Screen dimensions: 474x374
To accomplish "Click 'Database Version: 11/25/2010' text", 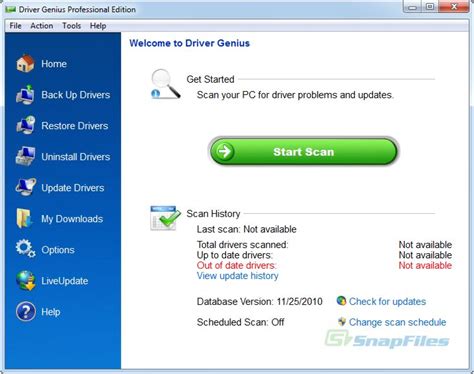I will [x=259, y=301].
